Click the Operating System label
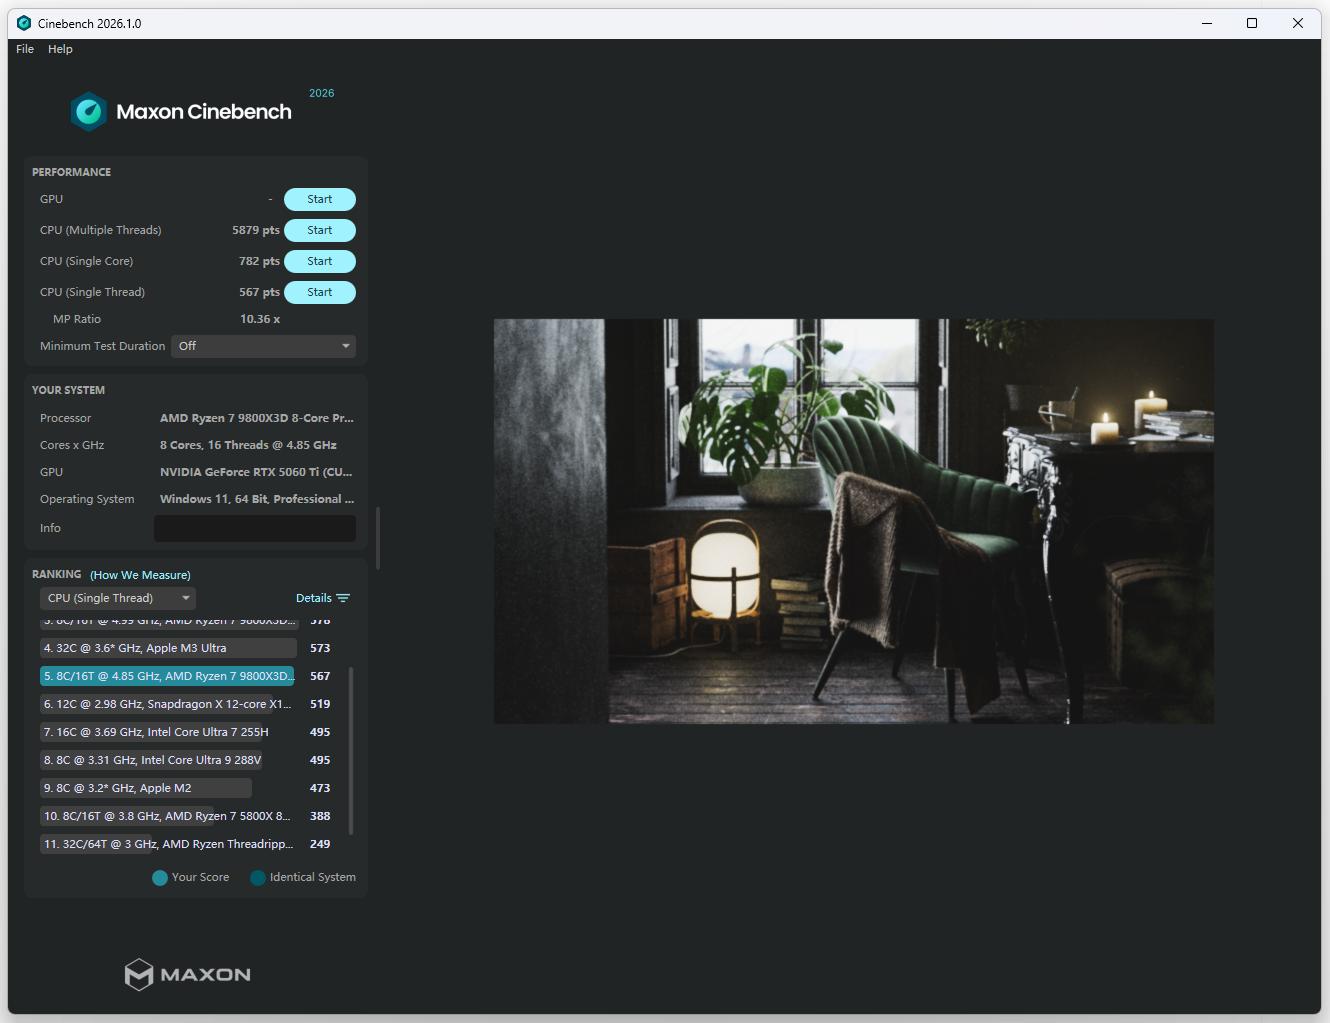This screenshot has width=1330, height=1023. point(87,499)
